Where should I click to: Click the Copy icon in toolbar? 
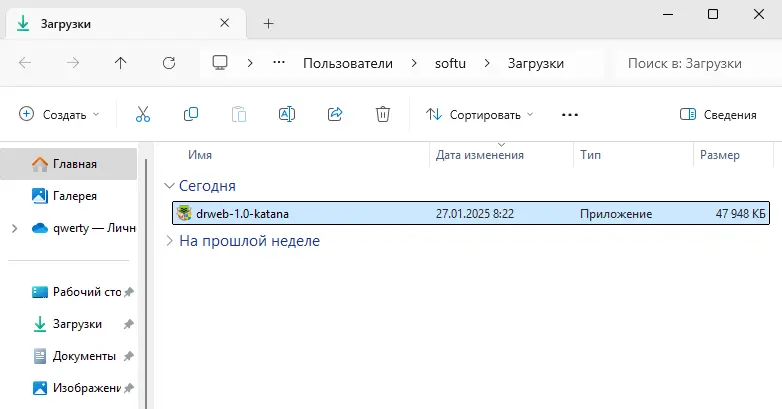(x=191, y=115)
